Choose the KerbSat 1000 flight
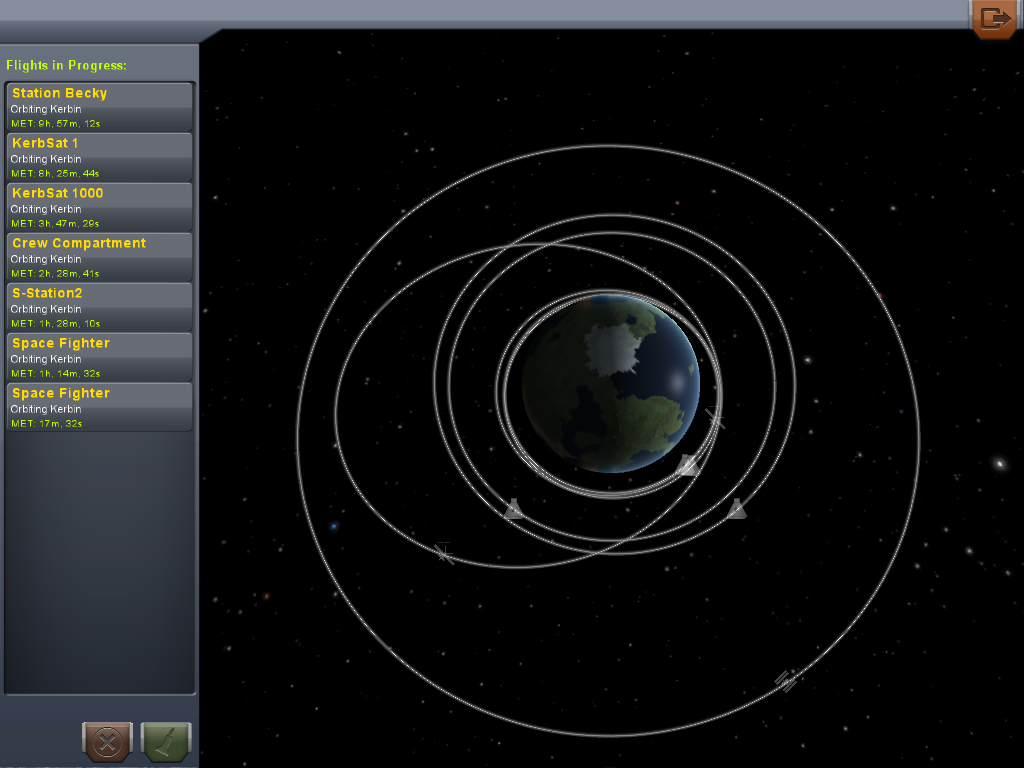Viewport: 1024px width, 768px height. click(99, 207)
